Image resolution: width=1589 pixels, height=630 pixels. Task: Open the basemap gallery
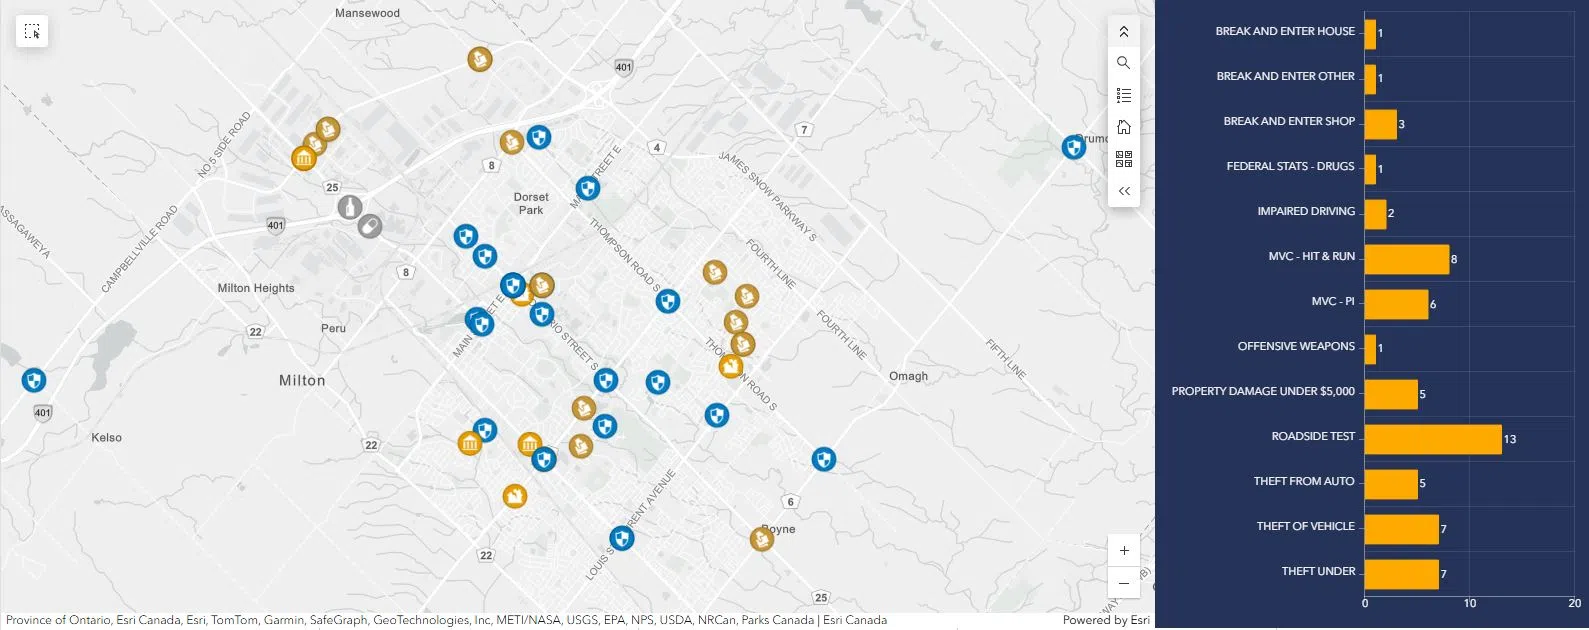(x=1124, y=160)
